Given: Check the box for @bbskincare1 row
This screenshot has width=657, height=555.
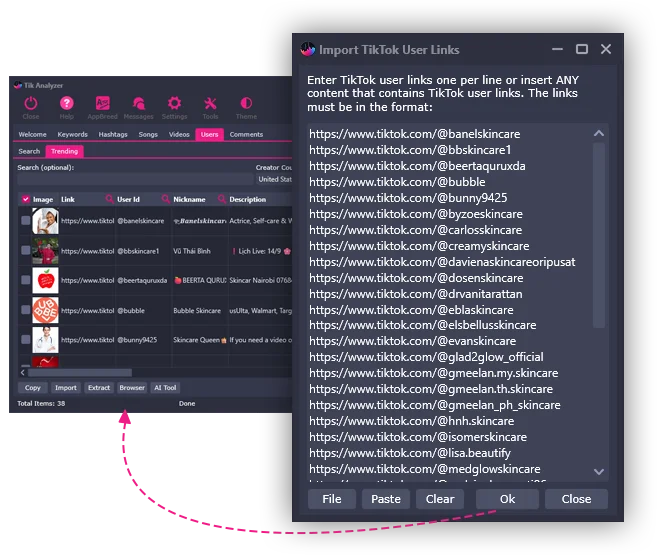Looking at the screenshot, I should [26, 250].
